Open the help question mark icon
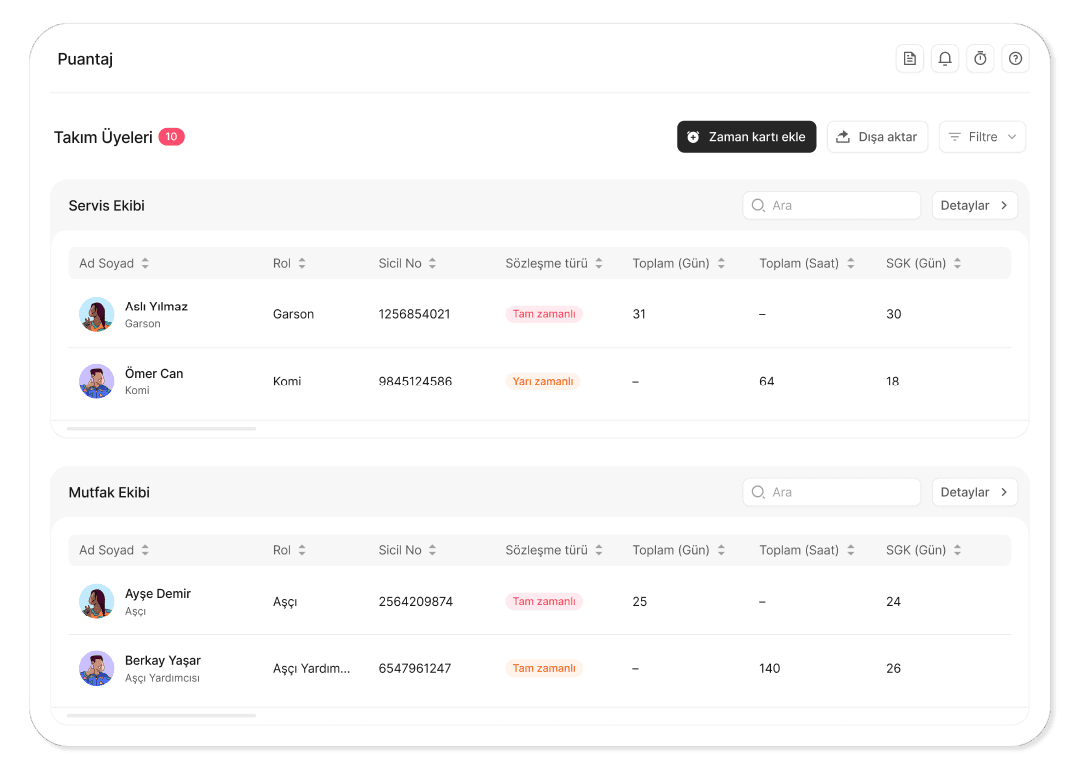 1015,59
